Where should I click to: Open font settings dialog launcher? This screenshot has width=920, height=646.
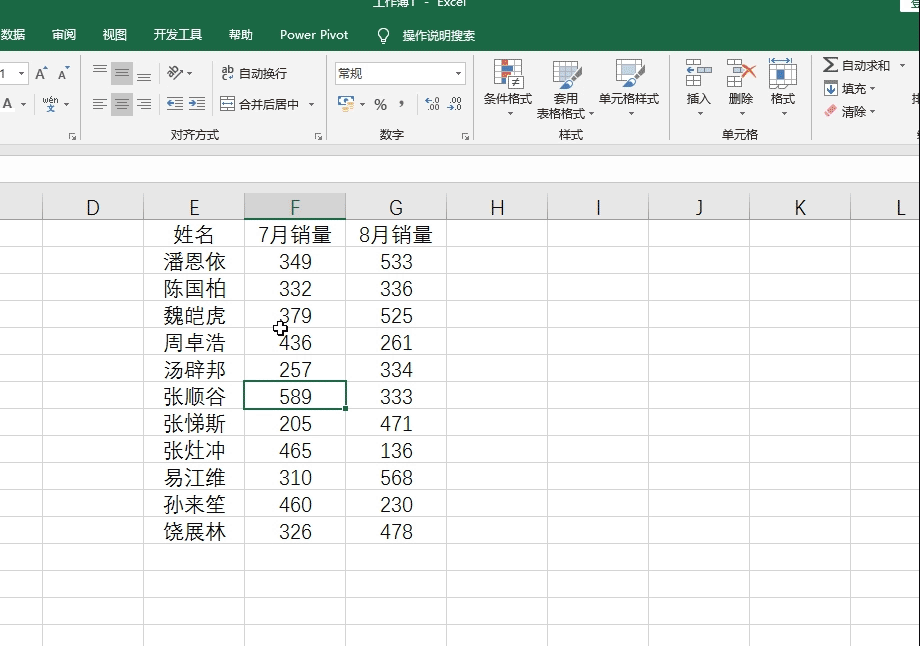tap(72, 136)
